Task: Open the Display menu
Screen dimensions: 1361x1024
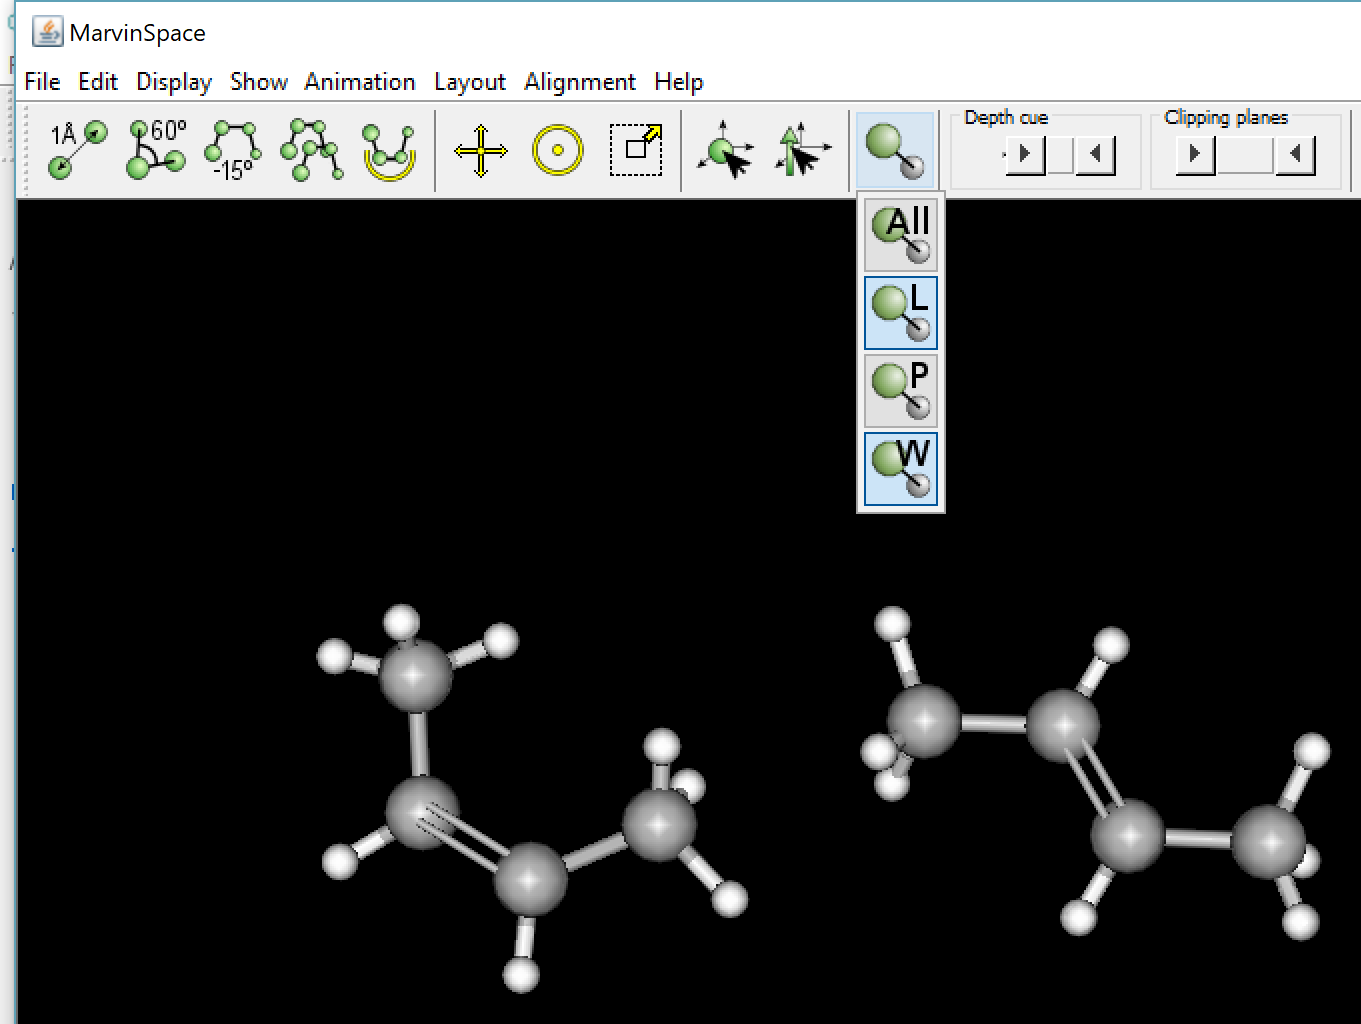Action: pyautogui.click(x=174, y=82)
